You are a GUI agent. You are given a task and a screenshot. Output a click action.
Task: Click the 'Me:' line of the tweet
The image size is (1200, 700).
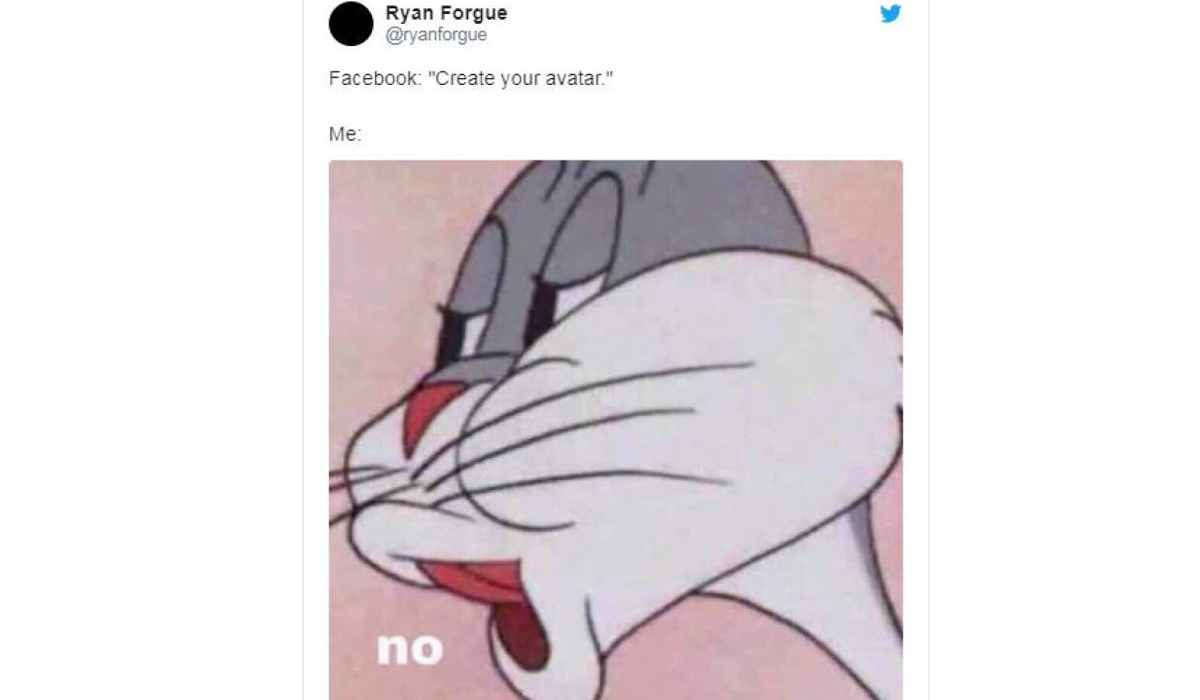(x=345, y=134)
